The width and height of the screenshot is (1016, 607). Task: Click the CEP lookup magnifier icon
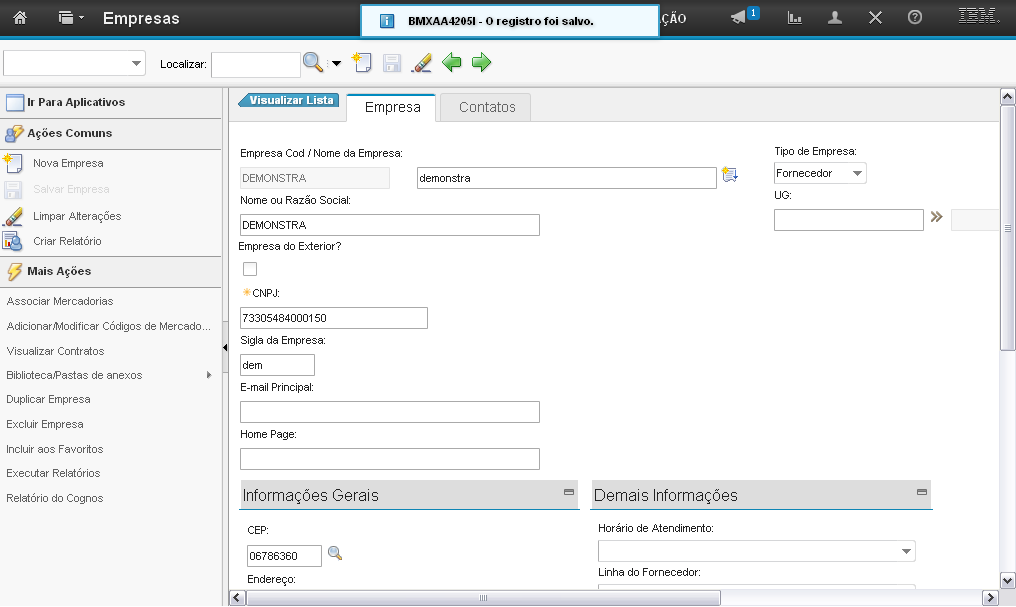click(335, 554)
